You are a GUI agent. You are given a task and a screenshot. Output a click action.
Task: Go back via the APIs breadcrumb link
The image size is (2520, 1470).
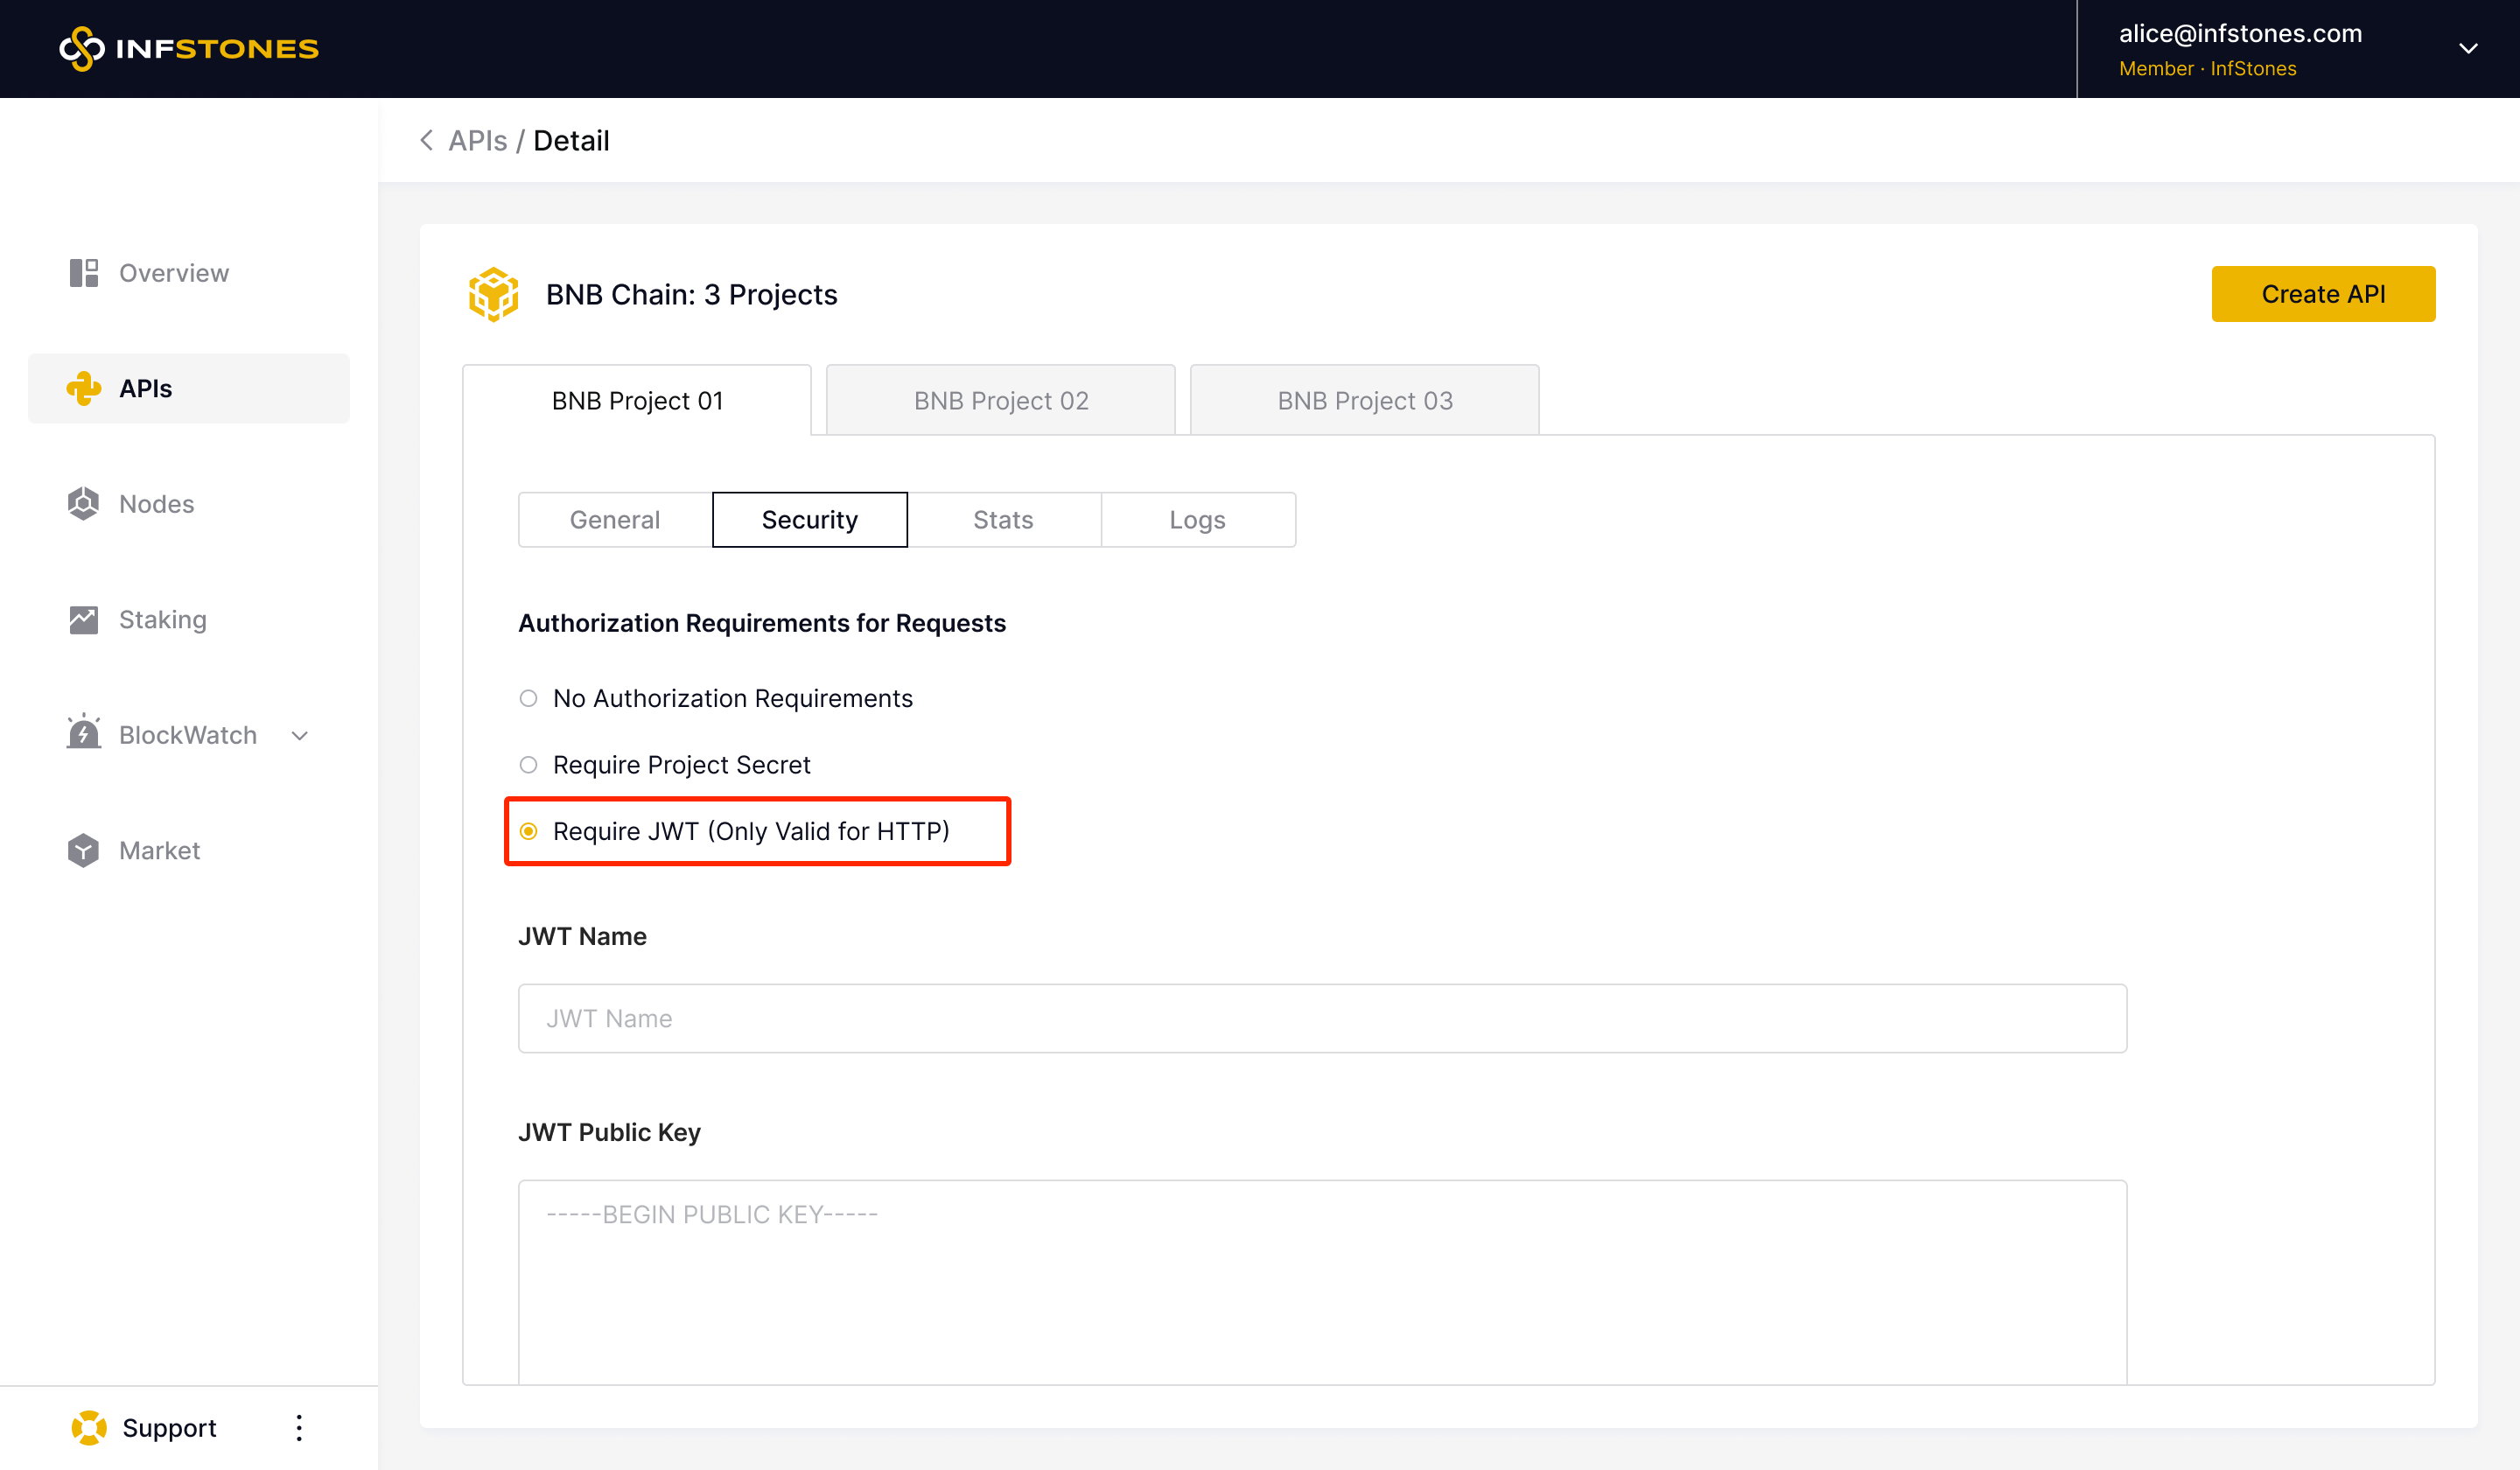[477, 141]
